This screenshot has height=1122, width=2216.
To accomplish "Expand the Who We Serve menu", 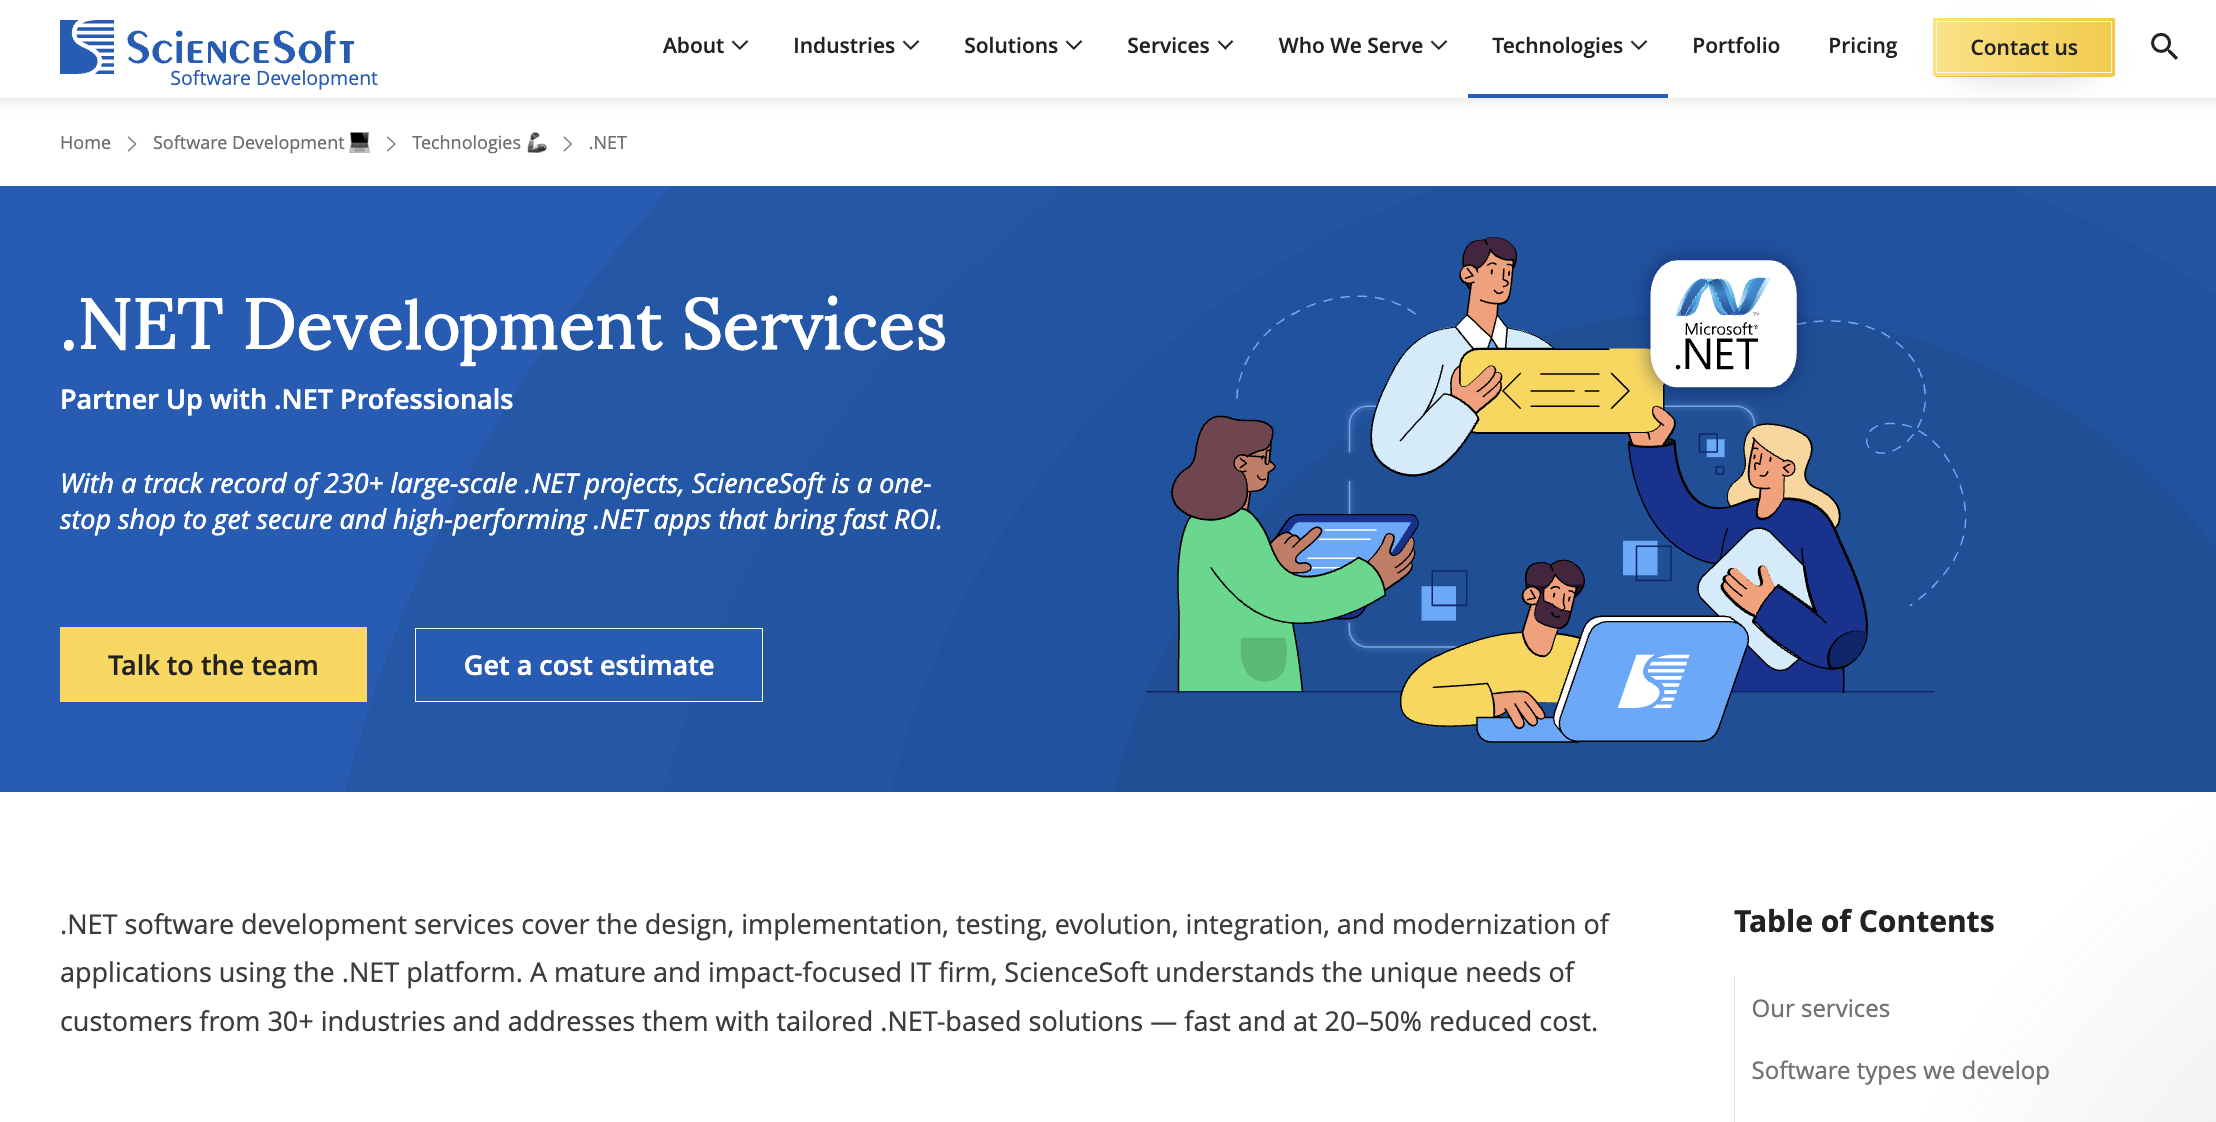I will tap(1362, 45).
